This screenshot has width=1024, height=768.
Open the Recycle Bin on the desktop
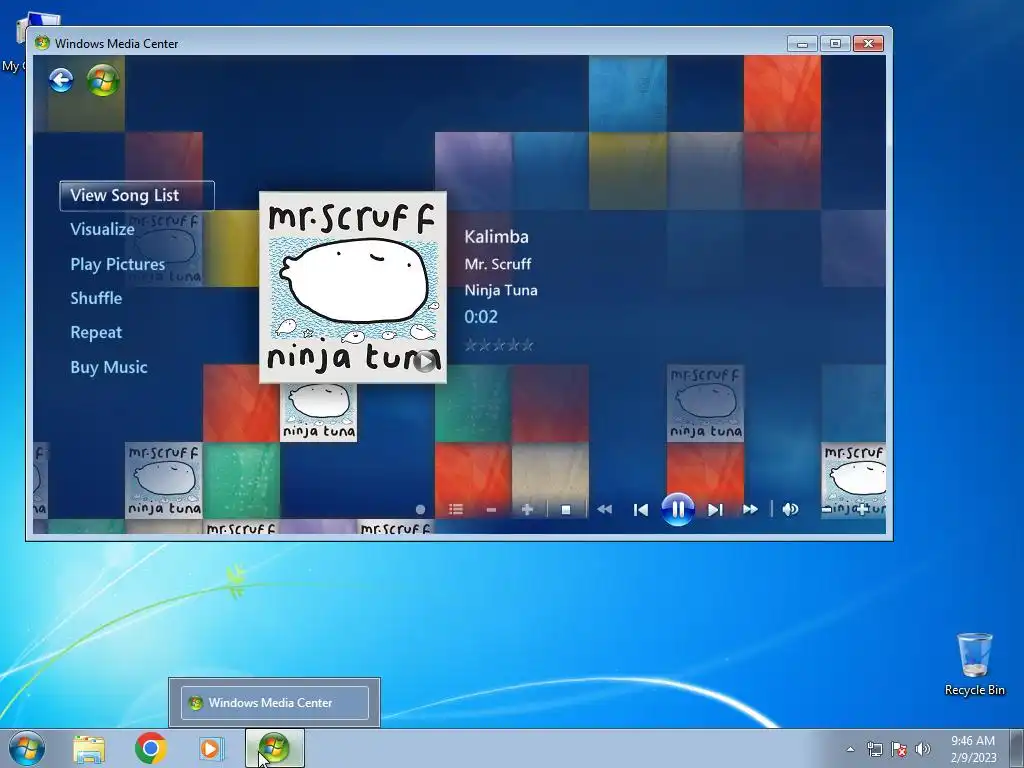974,664
